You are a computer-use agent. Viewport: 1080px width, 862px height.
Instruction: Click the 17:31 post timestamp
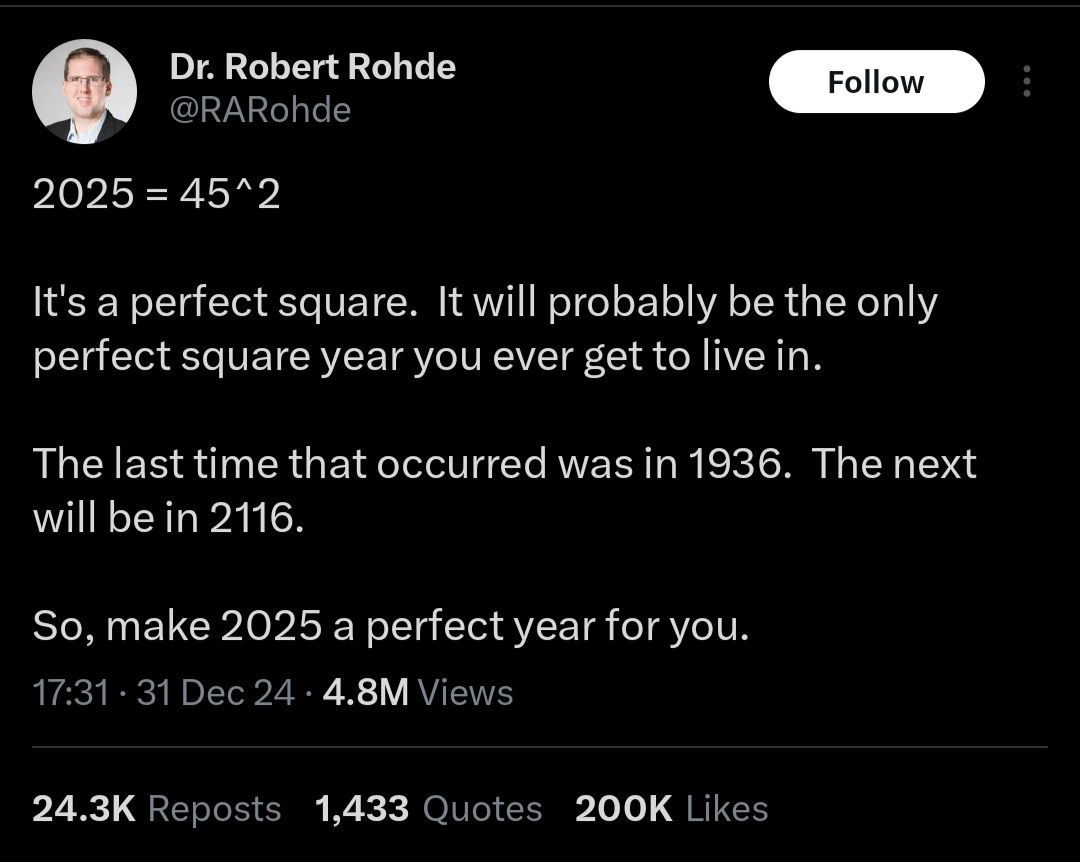coord(70,692)
